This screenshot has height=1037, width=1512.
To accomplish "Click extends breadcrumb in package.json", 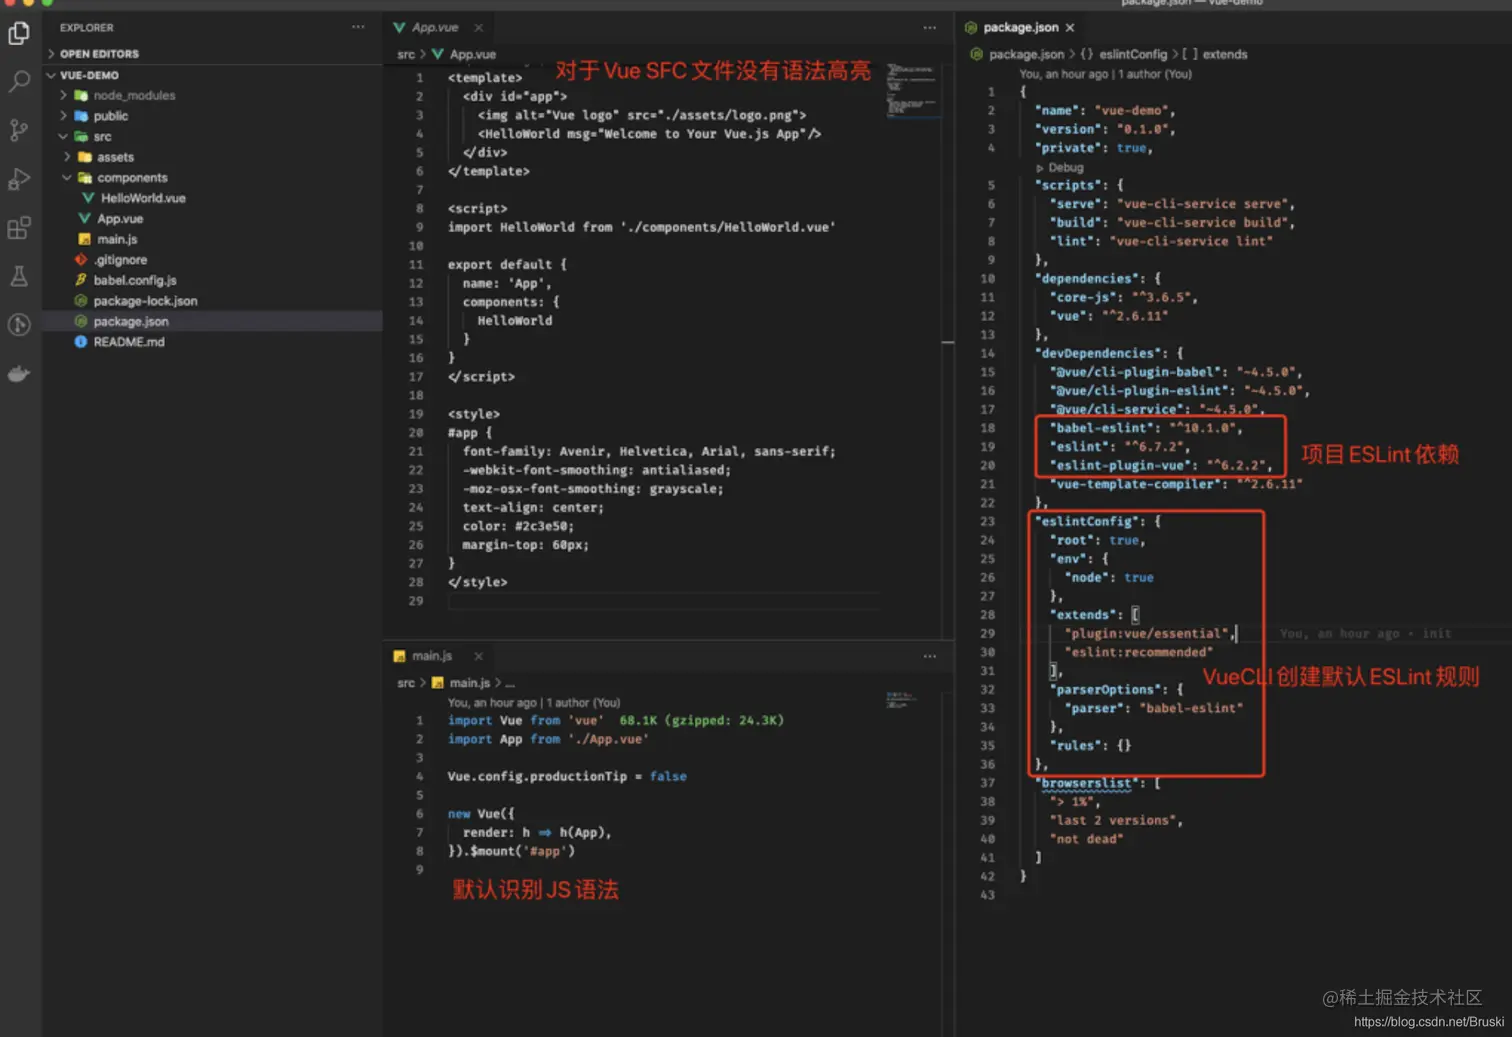I will point(1225,54).
